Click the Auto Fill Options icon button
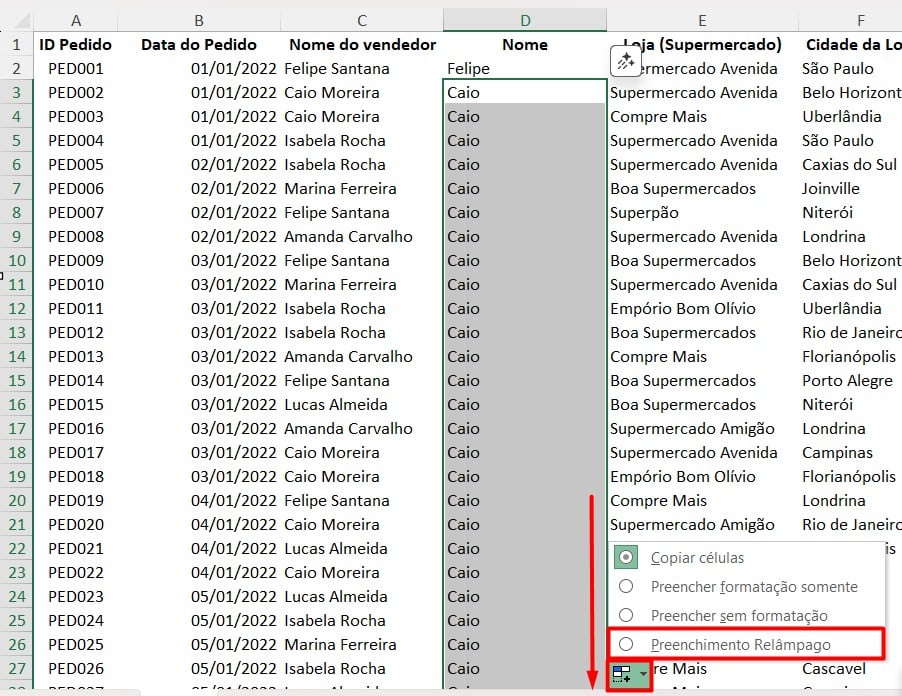 click(x=622, y=676)
